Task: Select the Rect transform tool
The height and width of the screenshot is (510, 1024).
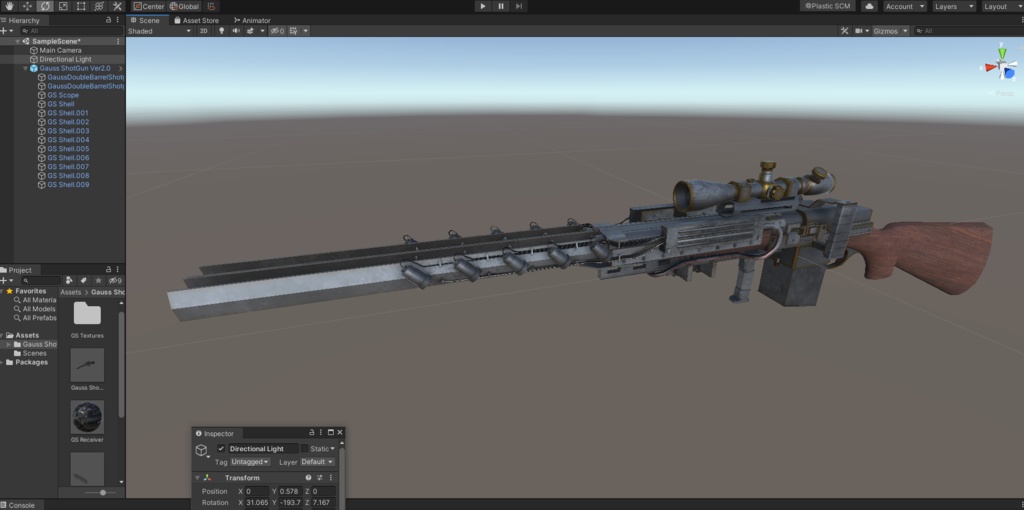Action: (81, 6)
